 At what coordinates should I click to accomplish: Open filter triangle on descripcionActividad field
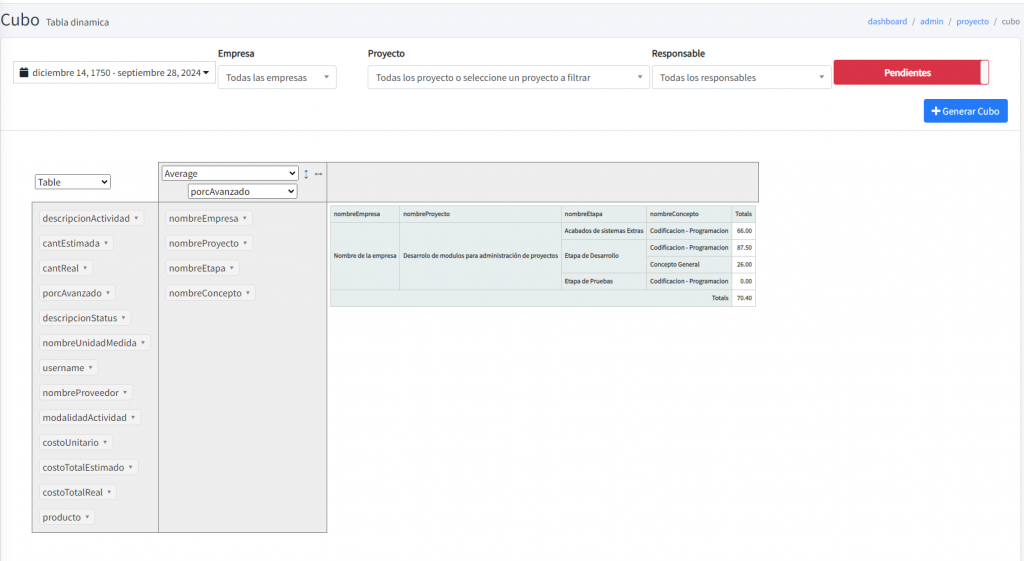pyautogui.click(x=136, y=218)
